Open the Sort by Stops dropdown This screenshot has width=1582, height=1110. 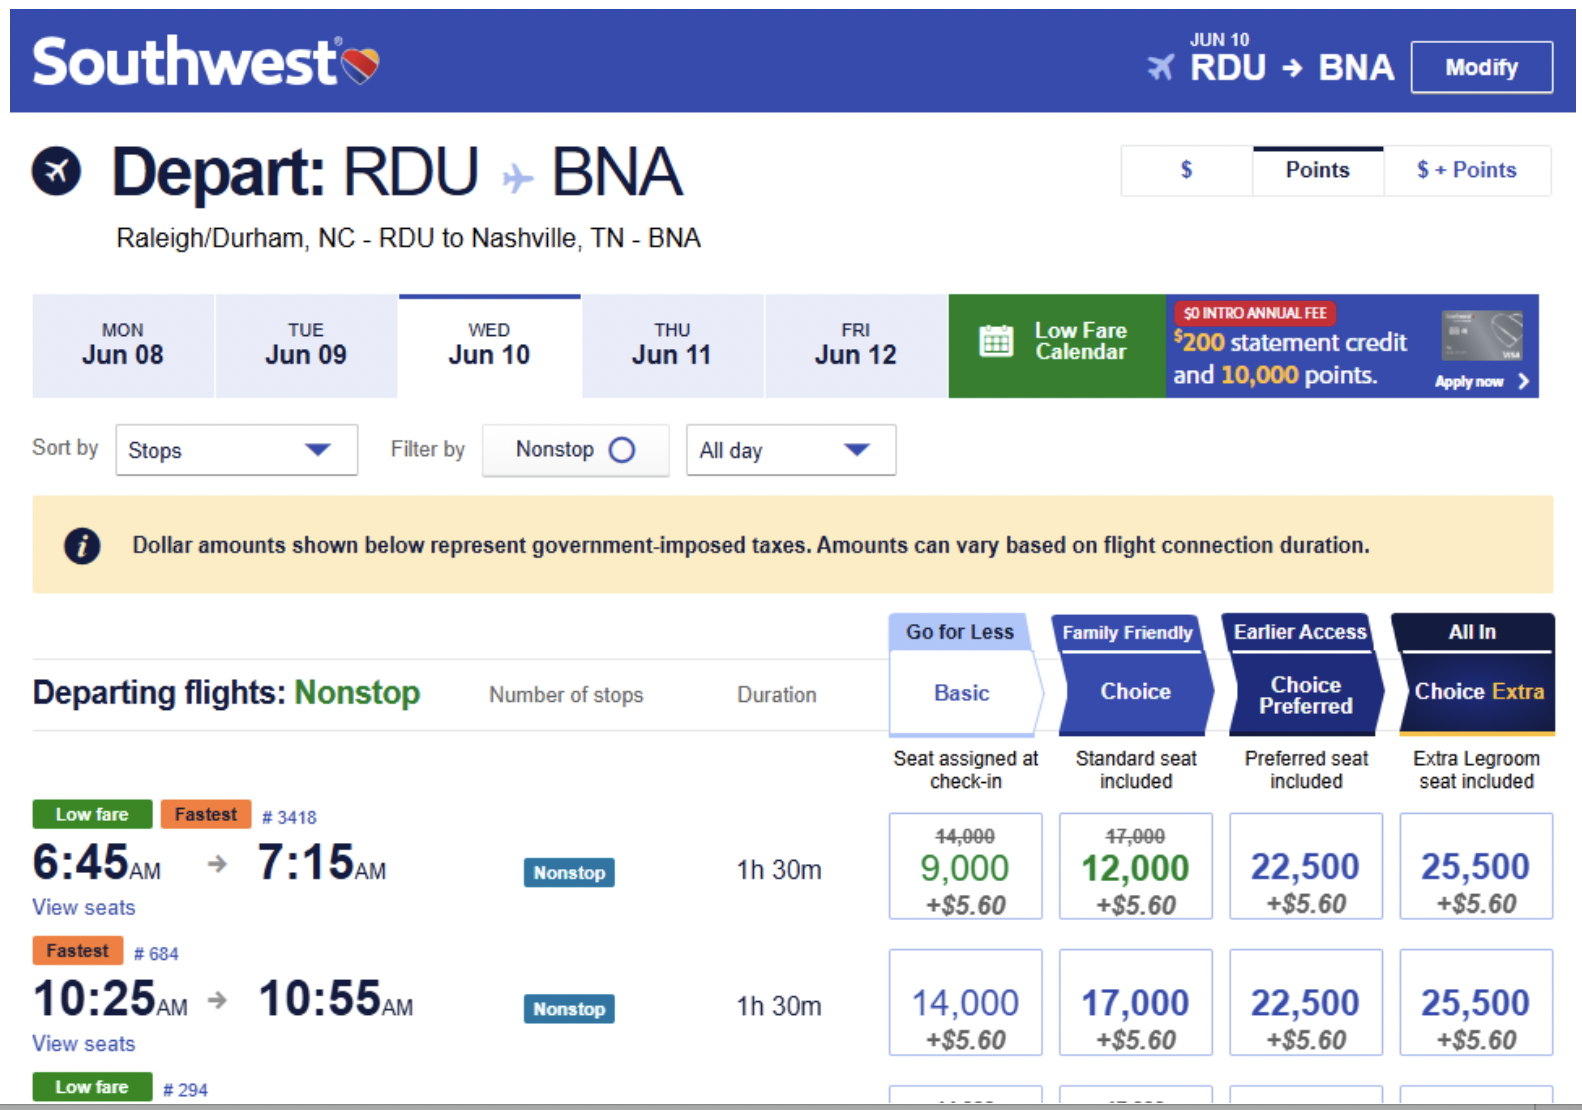pyautogui.click(x=236, y=450)
